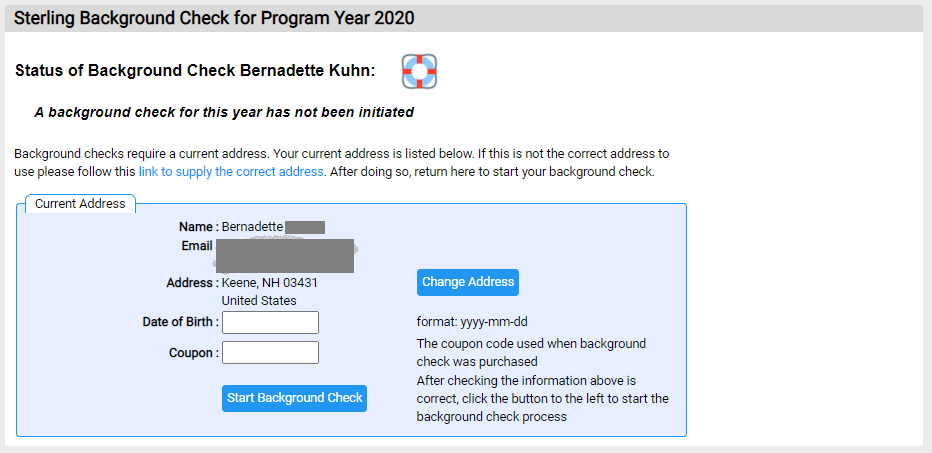Click the yyyy-mm-dd format hint text

472,322
